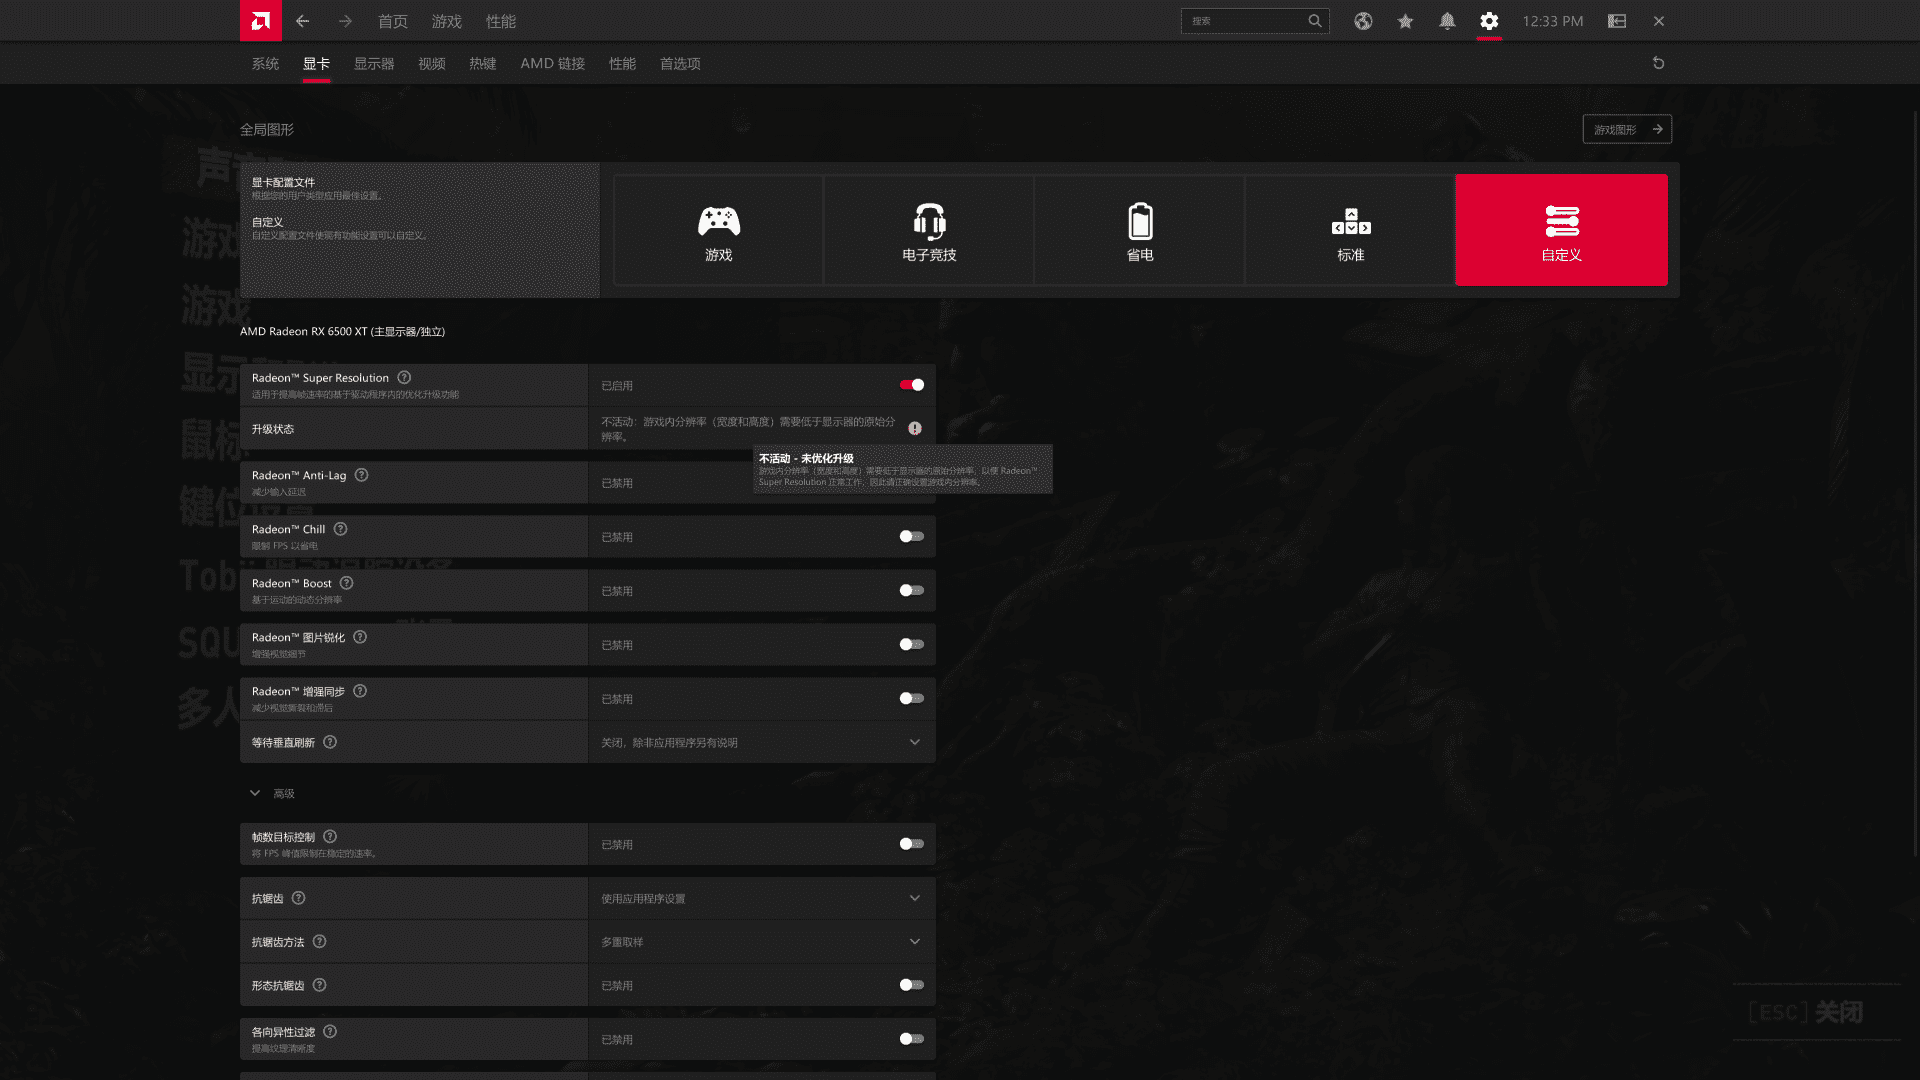Disable Radeon Super Resolution toggle

(x=911, y=385)
